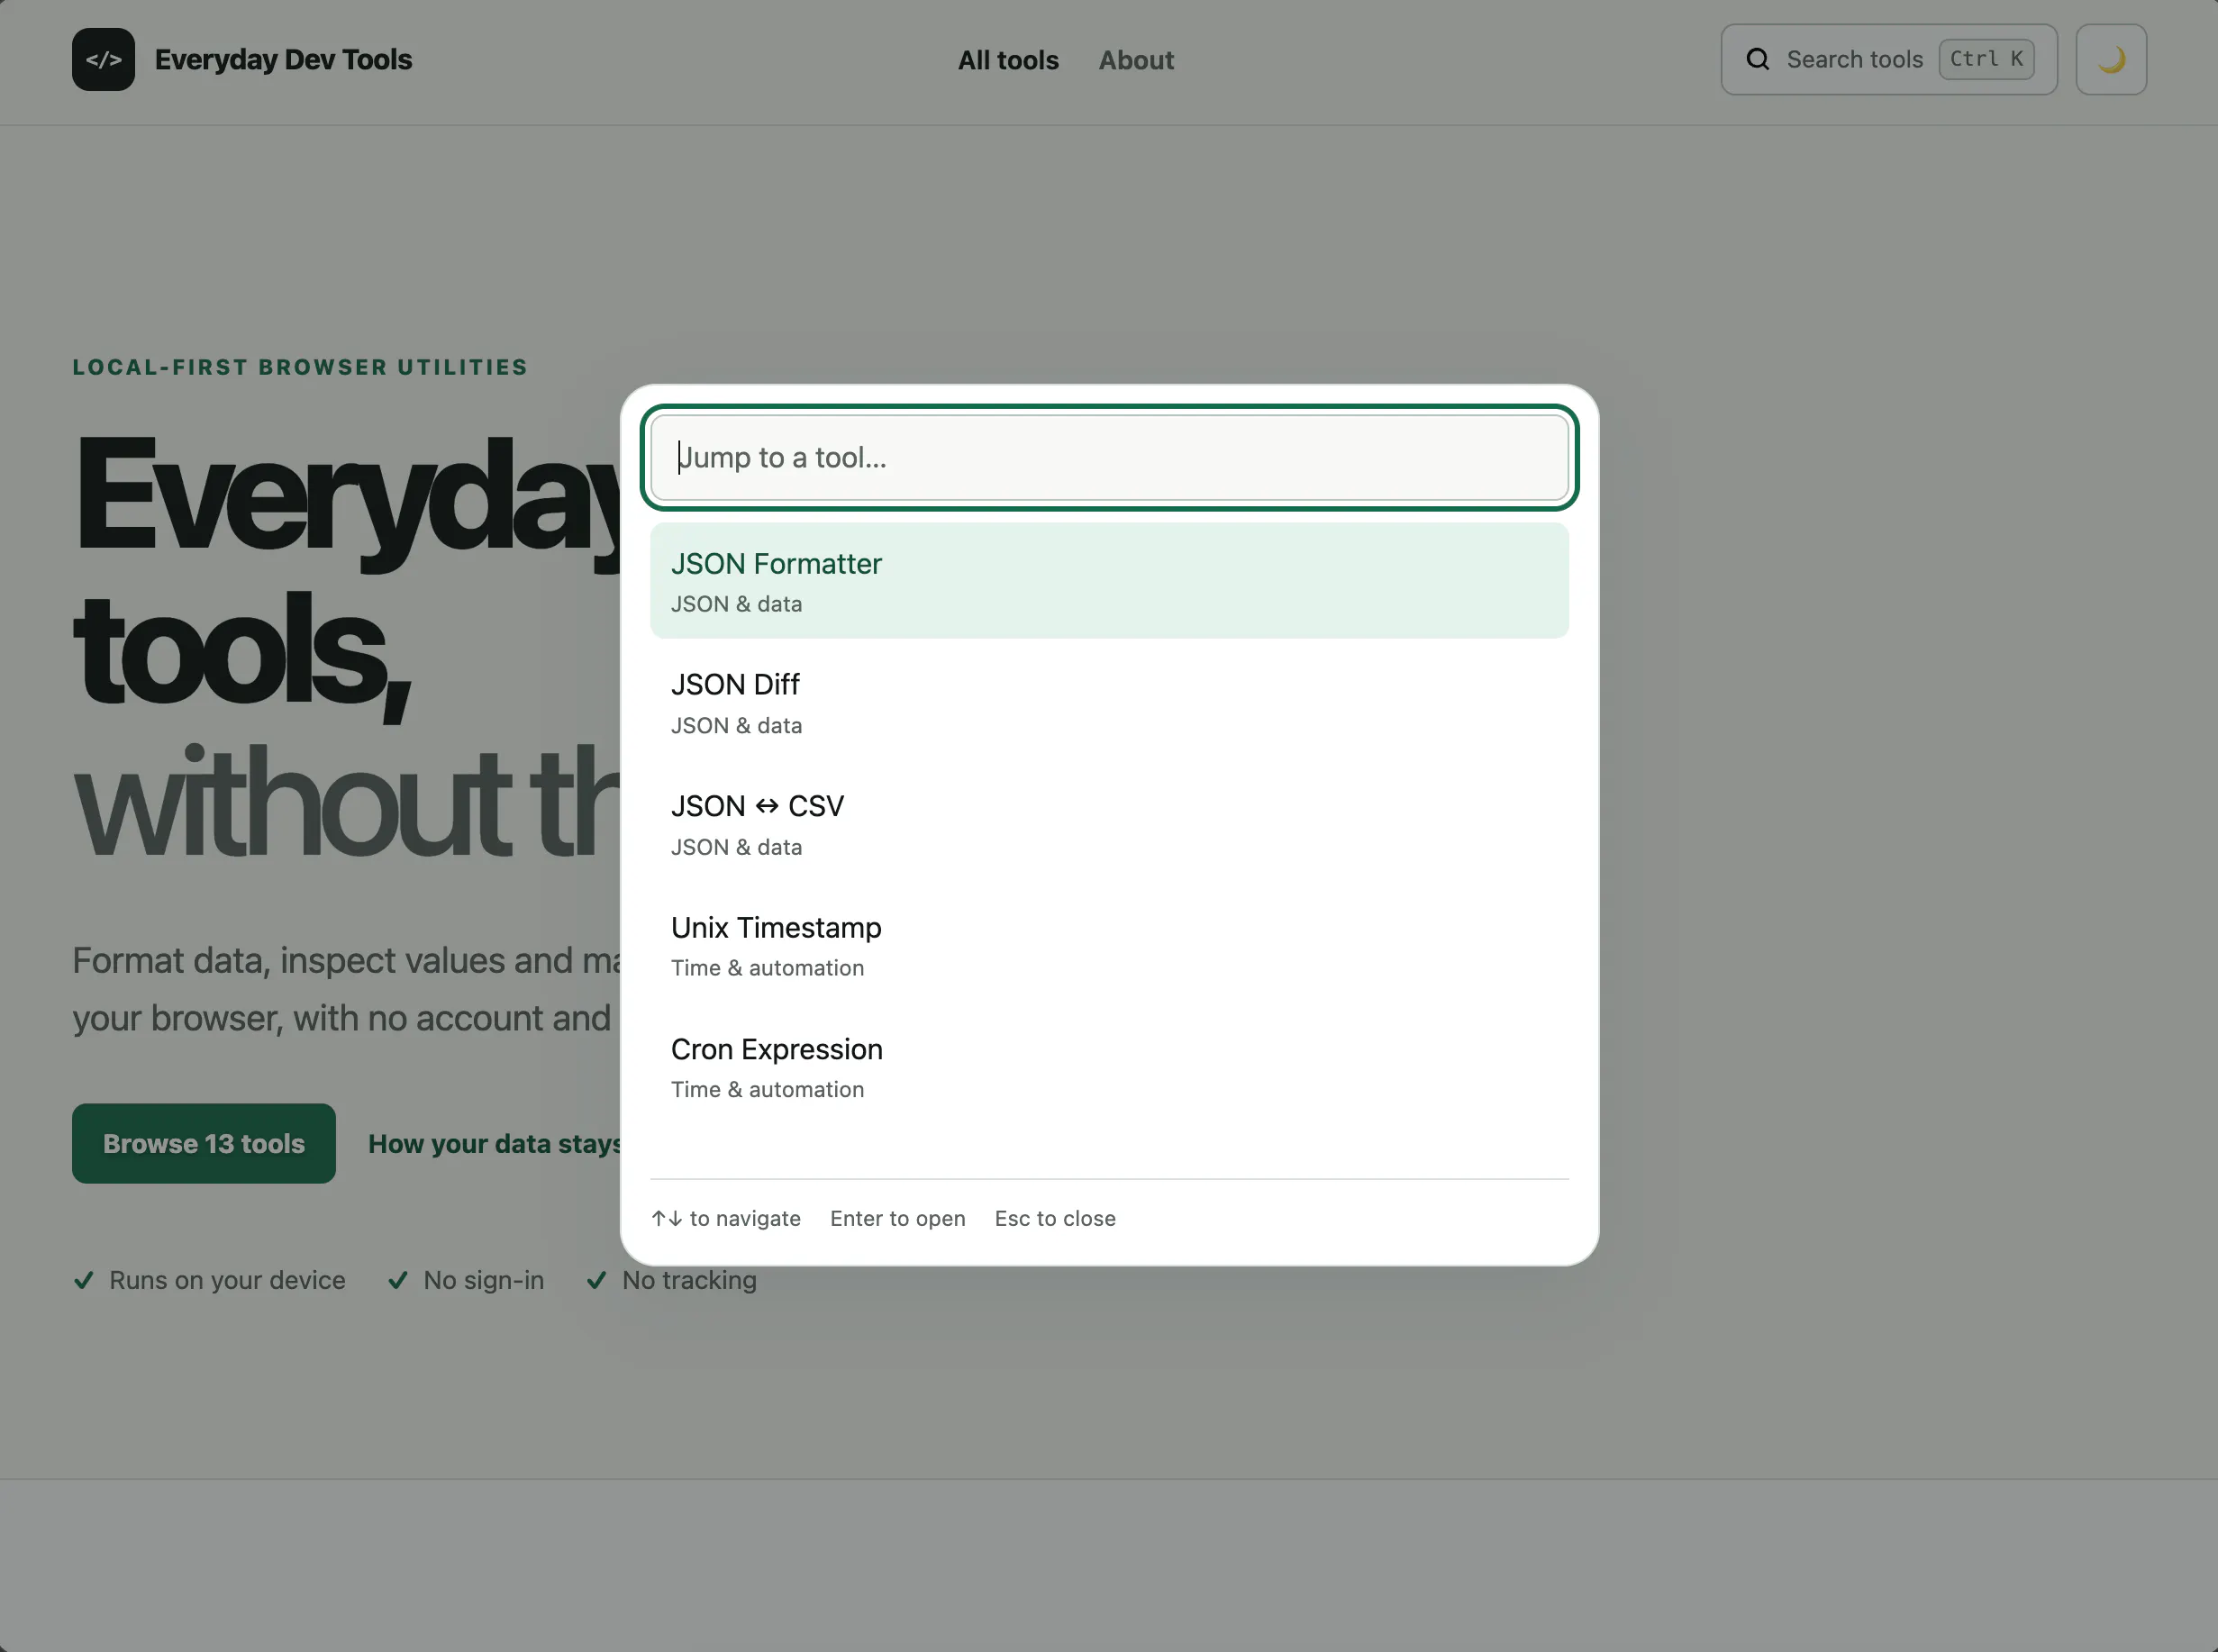Go to the About page

[1136, 60]
